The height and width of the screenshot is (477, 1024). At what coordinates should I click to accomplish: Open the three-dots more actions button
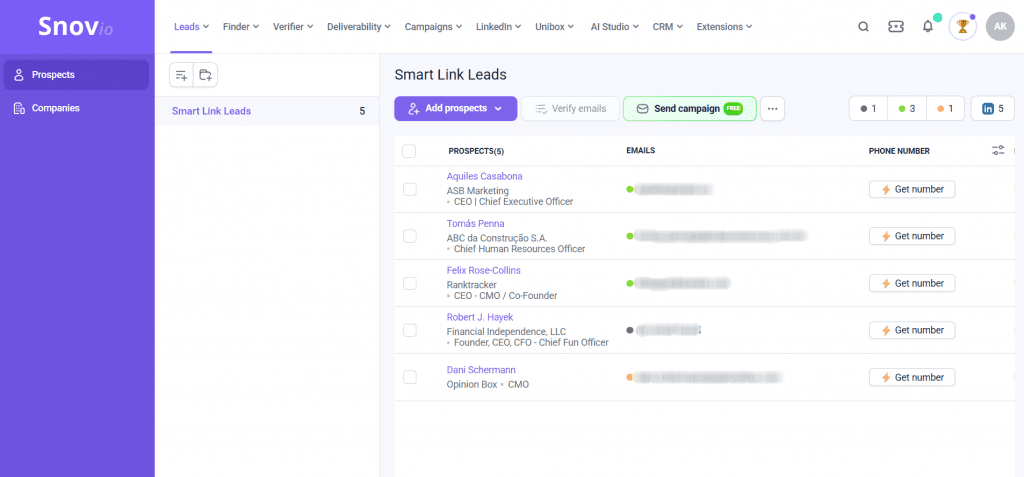(x=773, y=108)
